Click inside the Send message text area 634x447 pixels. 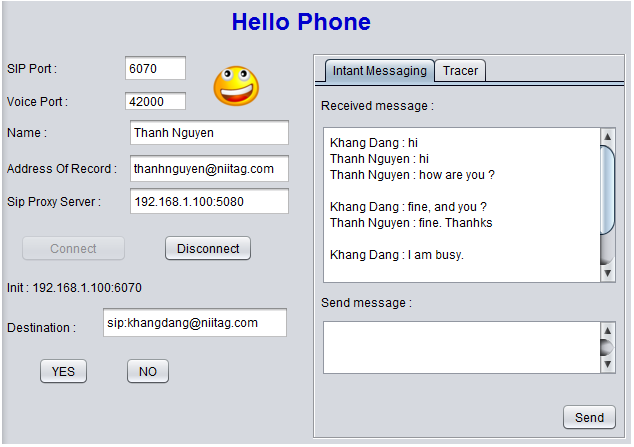[462, 348]
